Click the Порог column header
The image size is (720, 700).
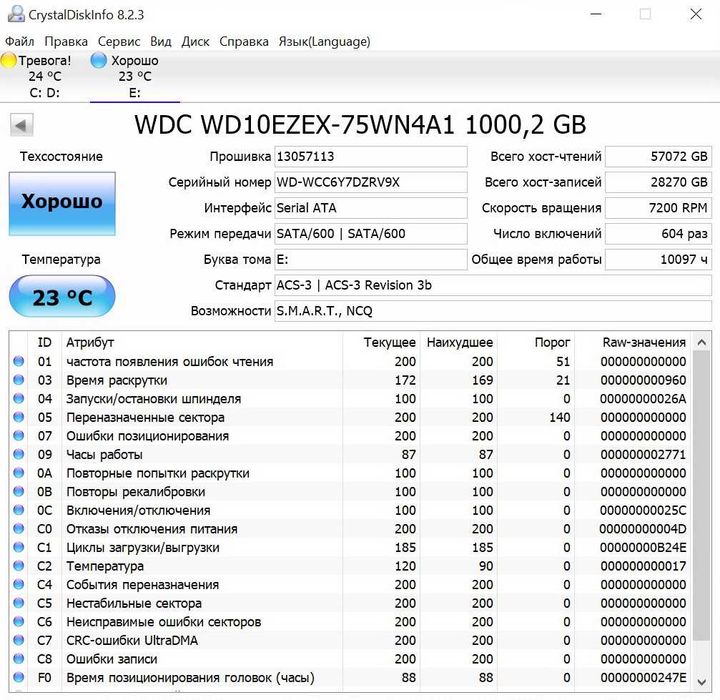coord(536,343)
